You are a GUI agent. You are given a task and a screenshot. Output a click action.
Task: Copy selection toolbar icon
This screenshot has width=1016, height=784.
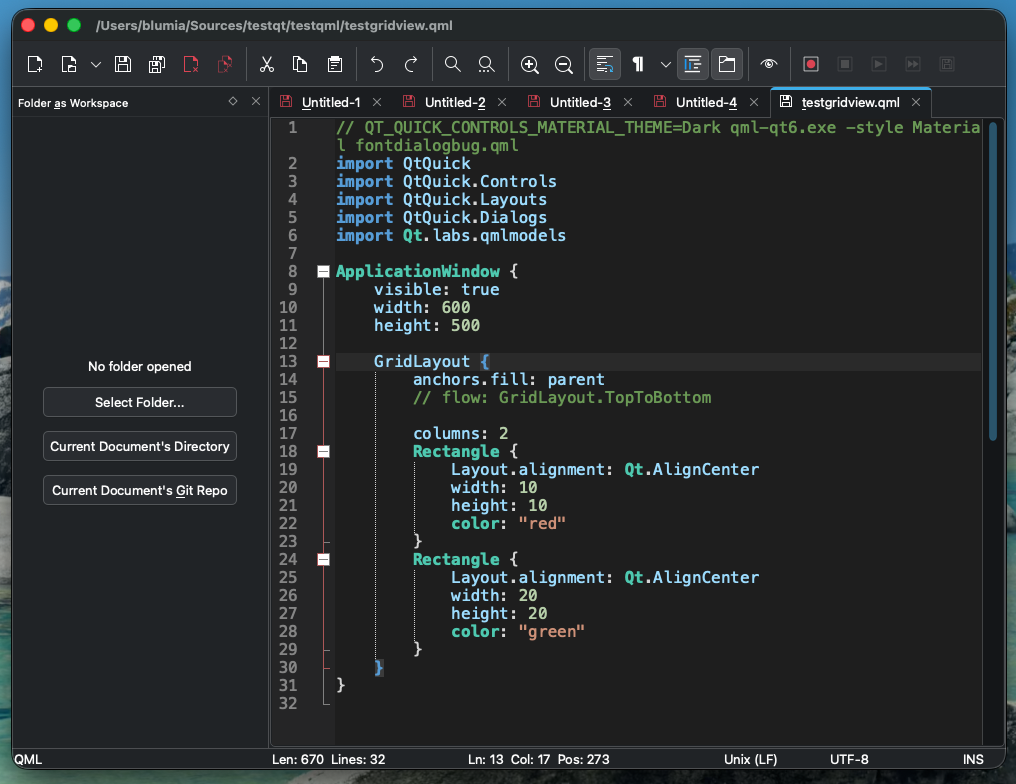click(300, 64)
